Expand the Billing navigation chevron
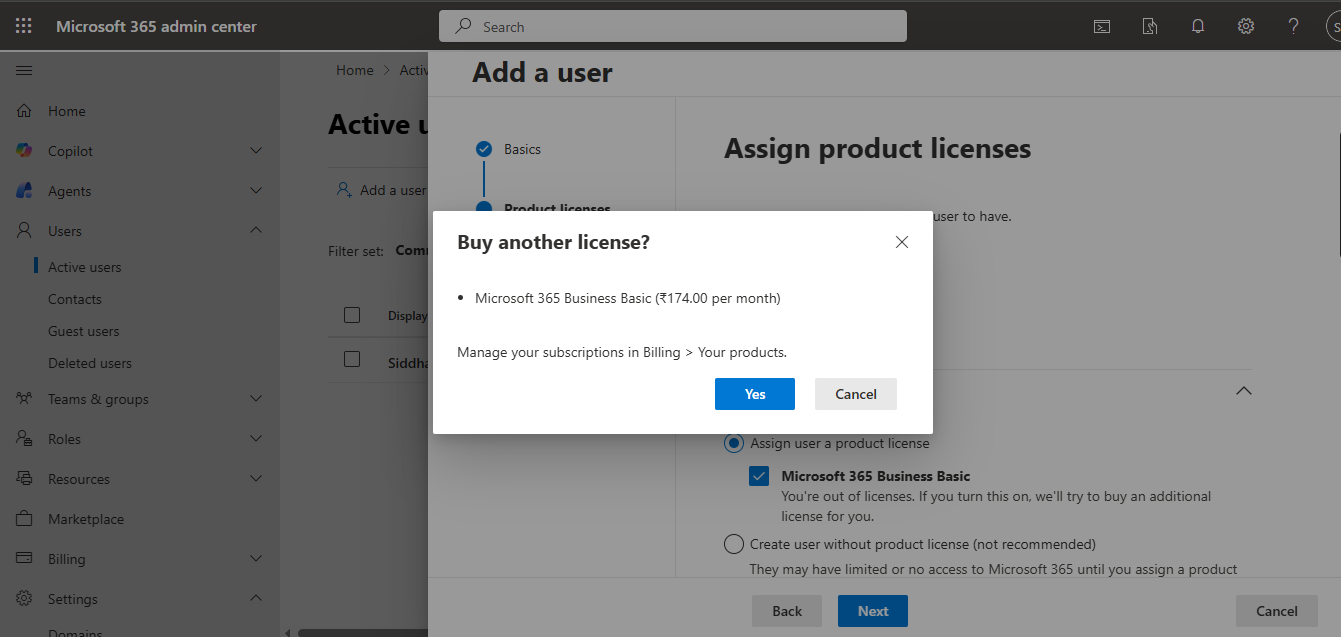The image size is (1341, 637). coord(256,559)
